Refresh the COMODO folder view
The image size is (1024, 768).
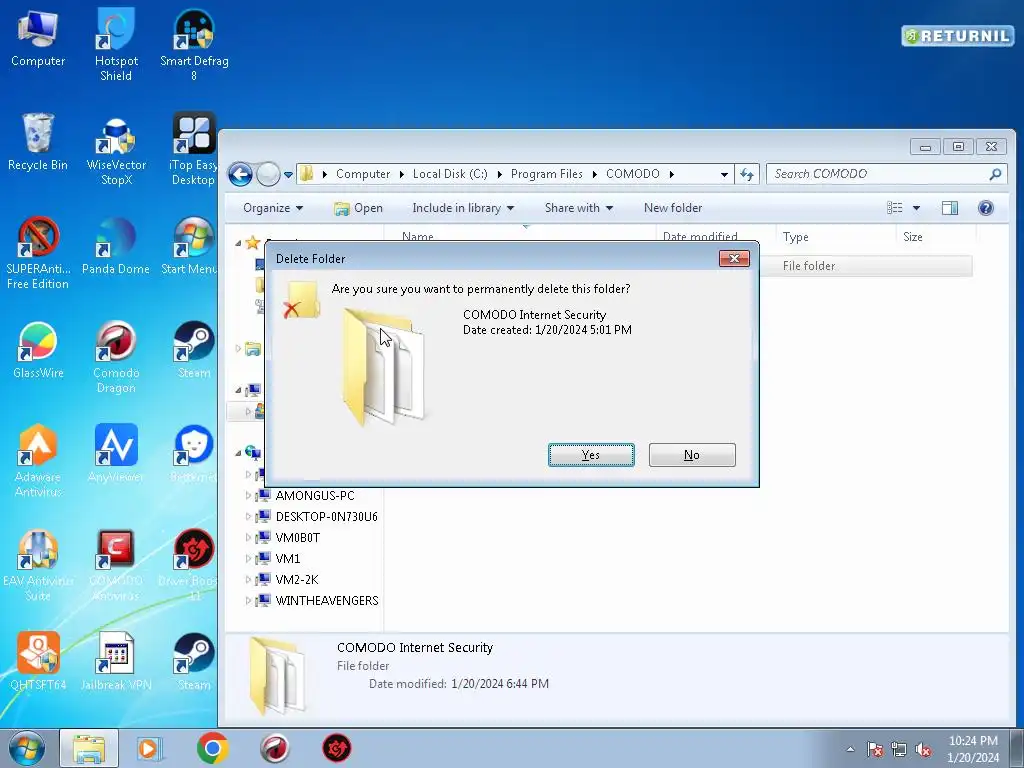746,174
